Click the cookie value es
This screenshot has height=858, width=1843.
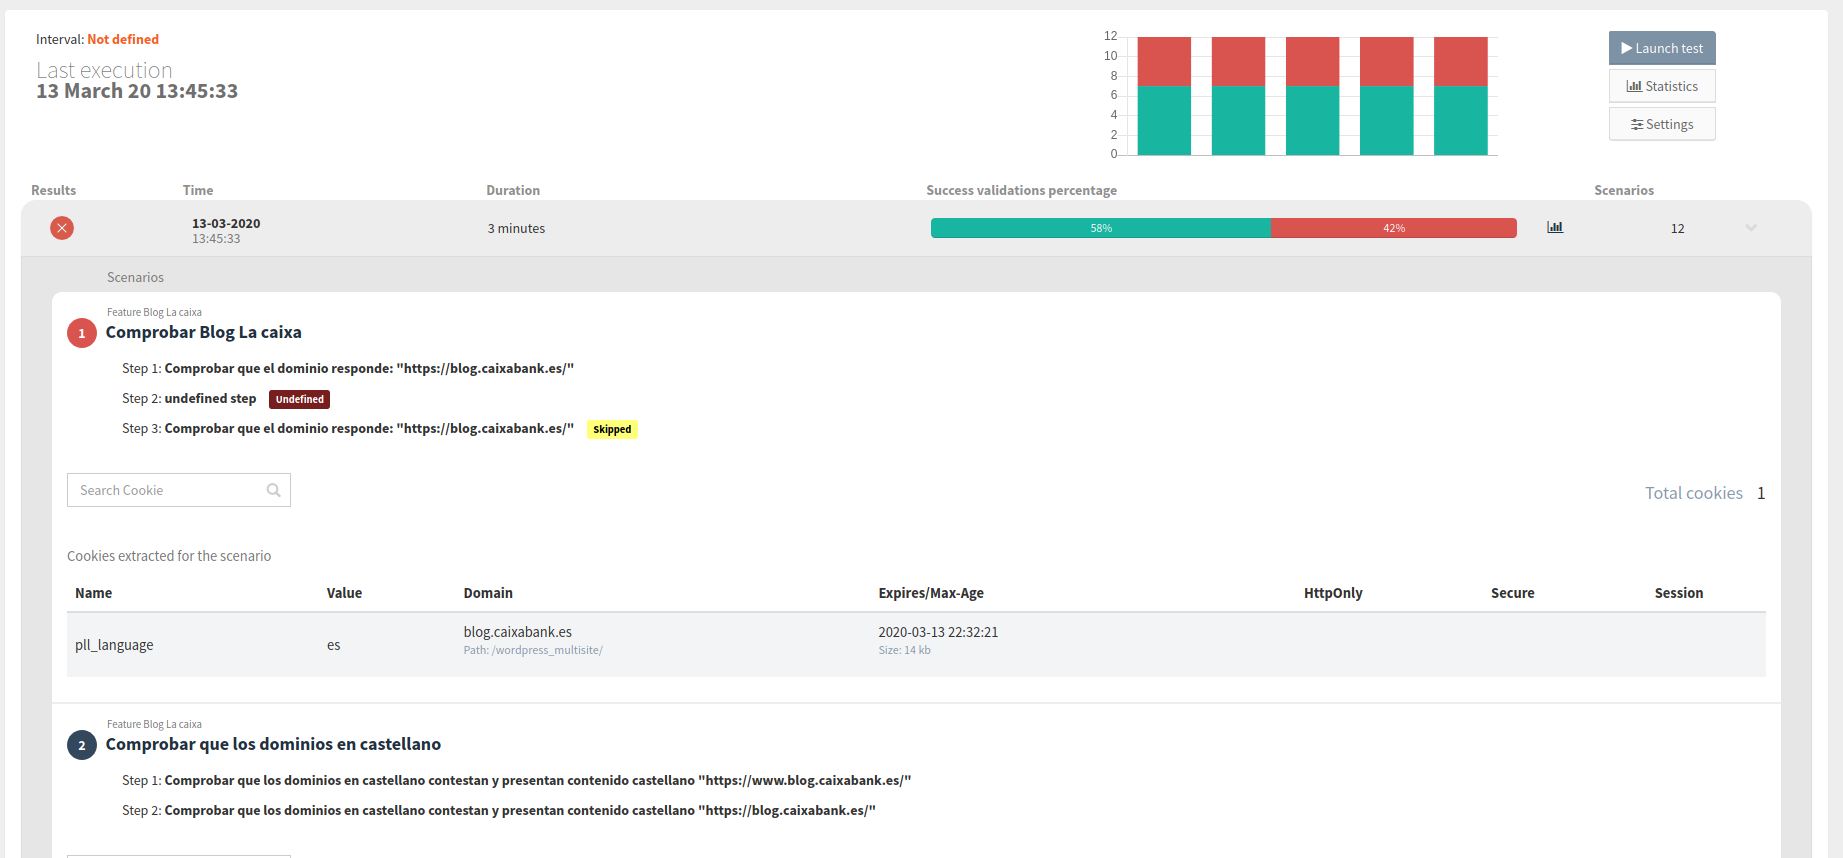333,645
